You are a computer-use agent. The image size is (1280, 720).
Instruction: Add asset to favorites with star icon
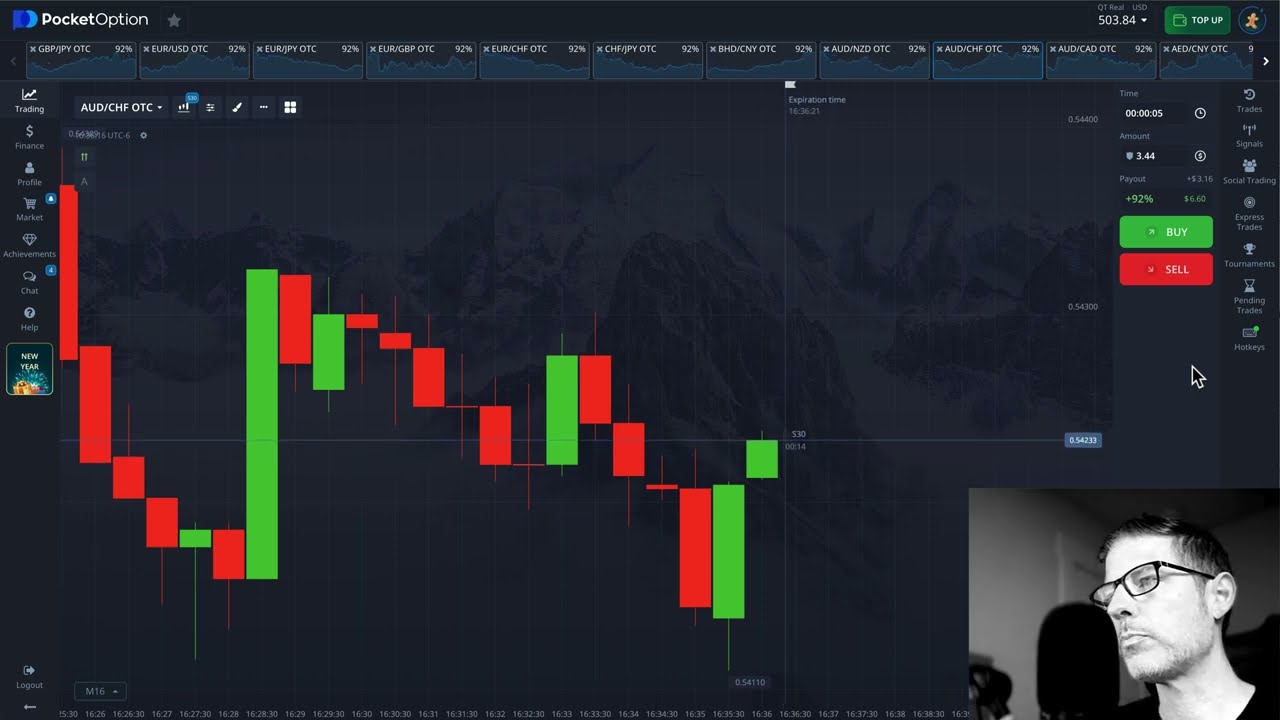coord(174,20)
